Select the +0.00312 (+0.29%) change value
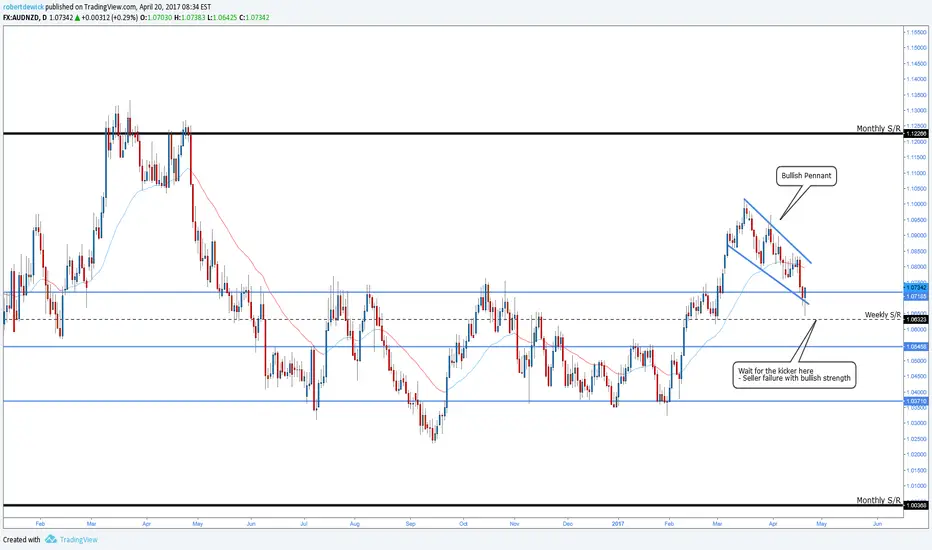The image size is (932, 550). point(110,18)
